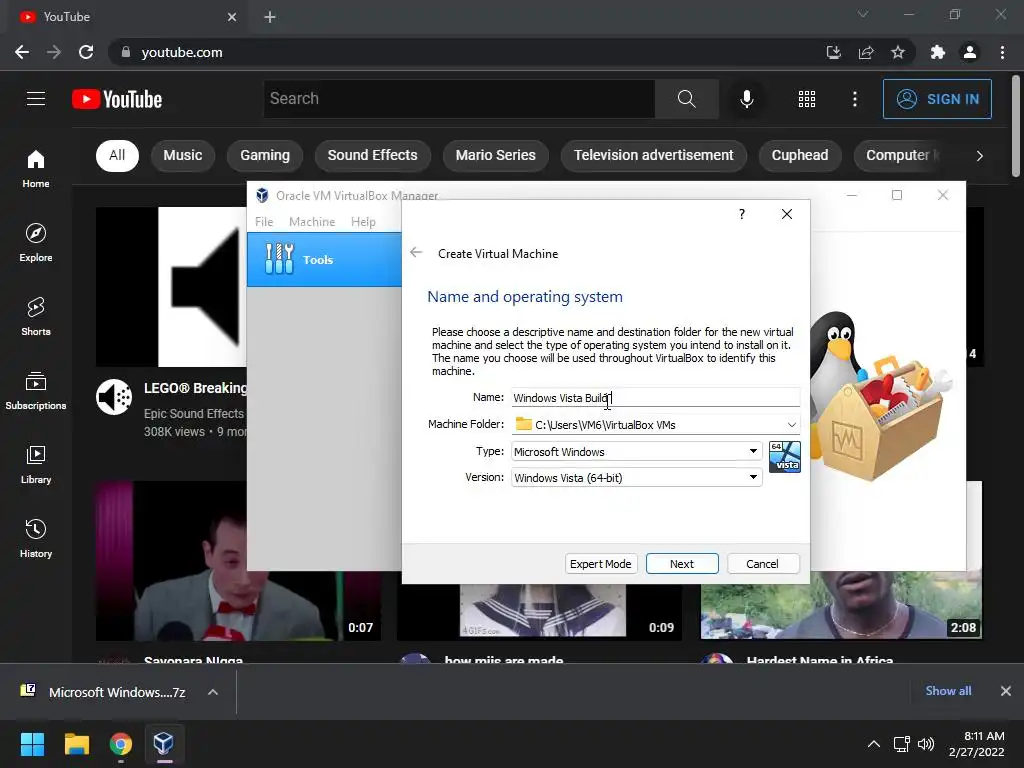Open History in YouTube sidebar
The width and height of the screenshot is (1024, 768).
click(36, 539)
